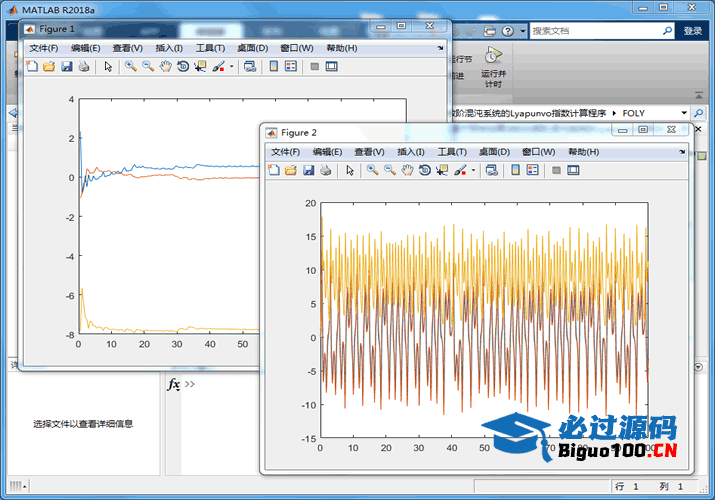Click Print icon in Figure 2 toolbar
This screenshot has width=715, height=500.
(325, 170)
